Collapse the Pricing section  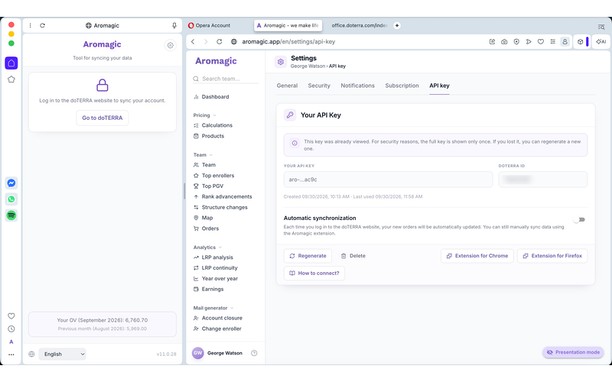coord(205,115)
